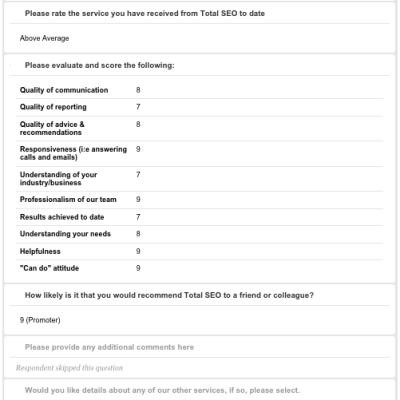400x400 pixels.
Task: Click the 'Above Average' answer text
Action: (44, 38)
